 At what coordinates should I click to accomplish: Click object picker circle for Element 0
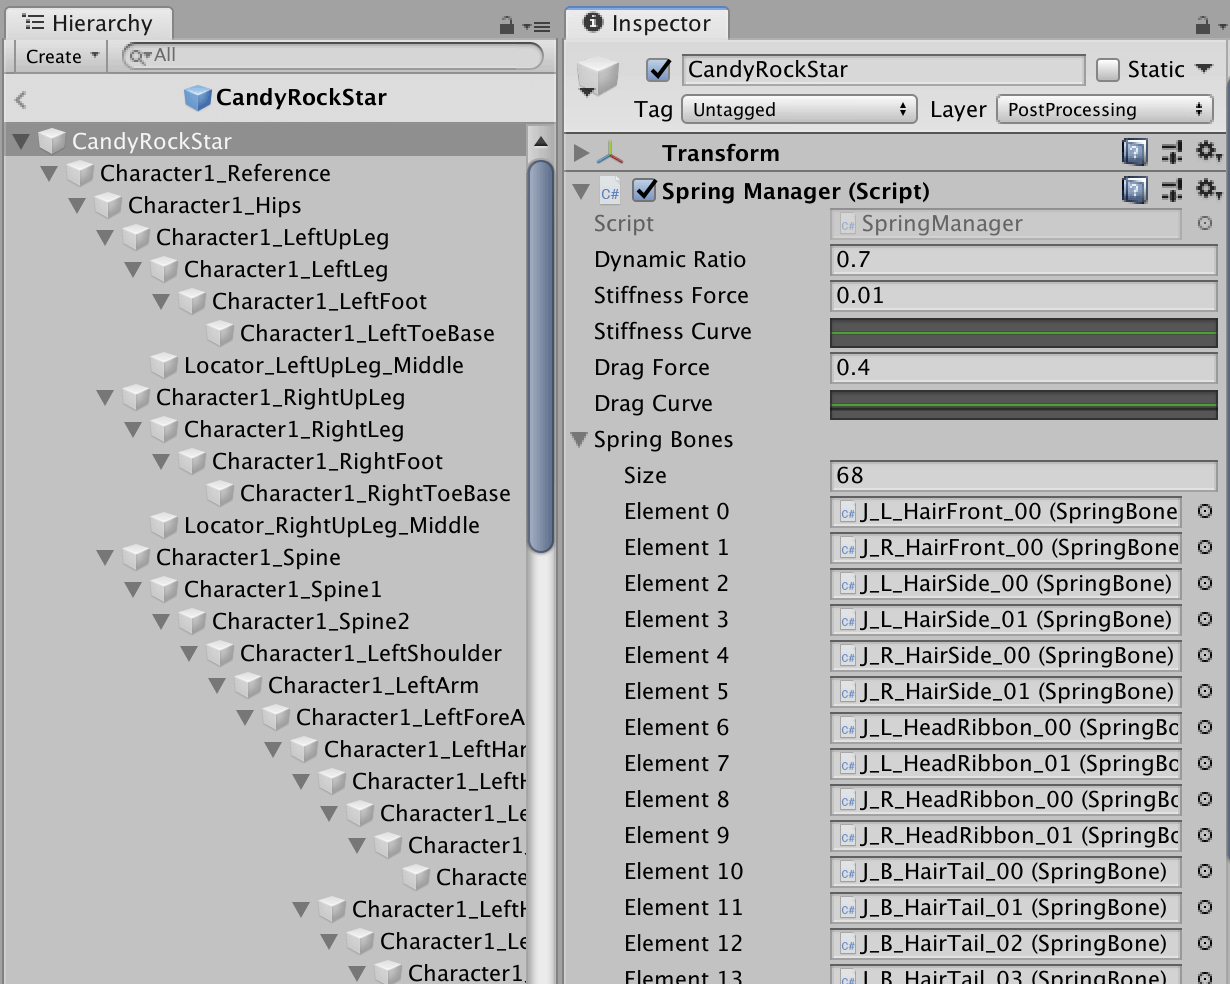tap(1205, 512)
